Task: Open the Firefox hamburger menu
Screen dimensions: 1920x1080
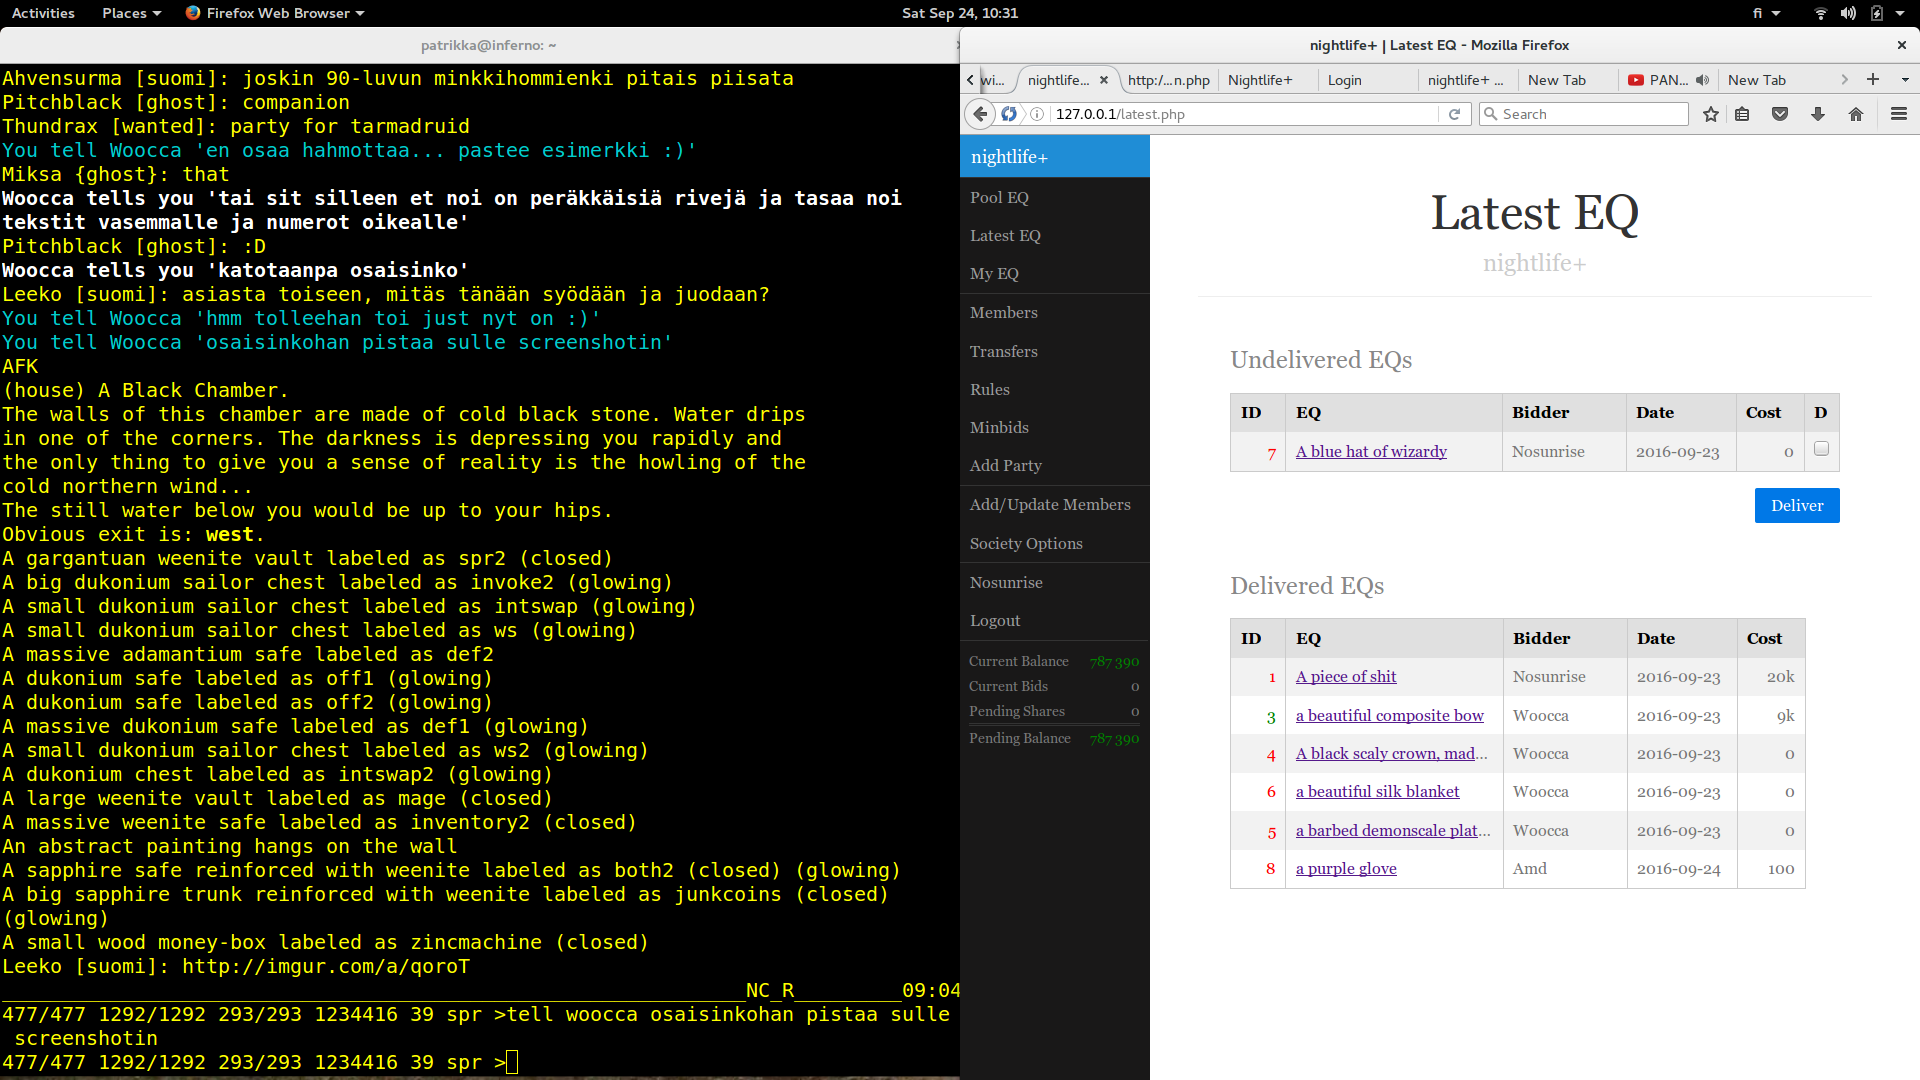Action: pos(1899,114)
